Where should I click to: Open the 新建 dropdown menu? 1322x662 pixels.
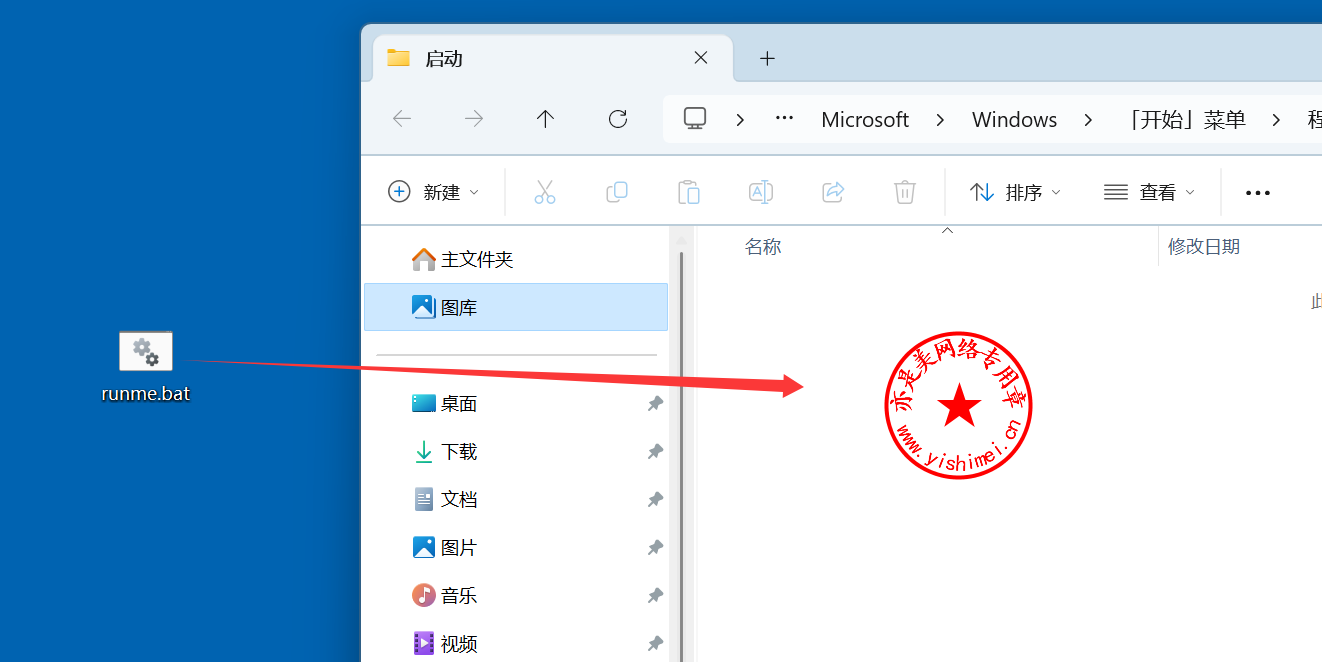434,192
